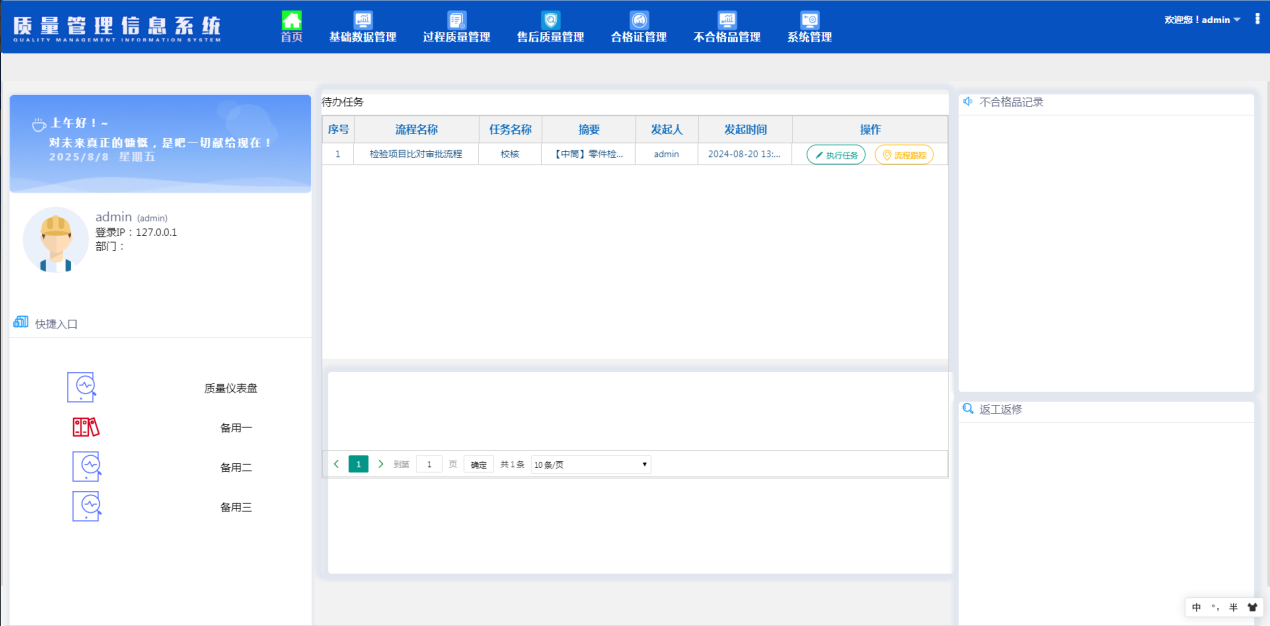The width and height of the screenshot is (1270, 626).
Task: Open the 首页 home icon
Action: click(x=291, y=21)
